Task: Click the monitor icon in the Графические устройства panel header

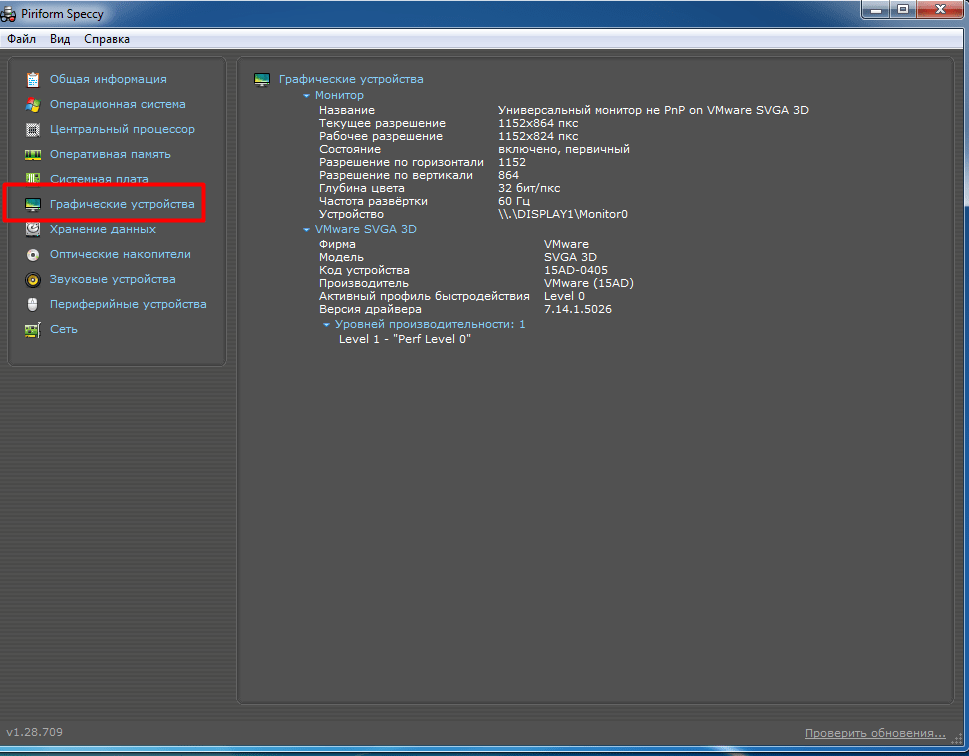Action: (262, 80)
